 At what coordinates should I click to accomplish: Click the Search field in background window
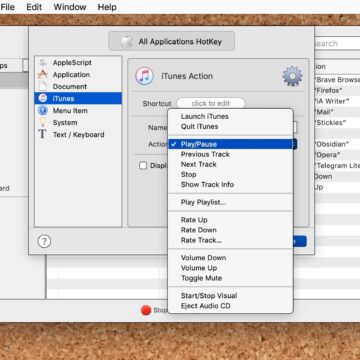(337, 44)
